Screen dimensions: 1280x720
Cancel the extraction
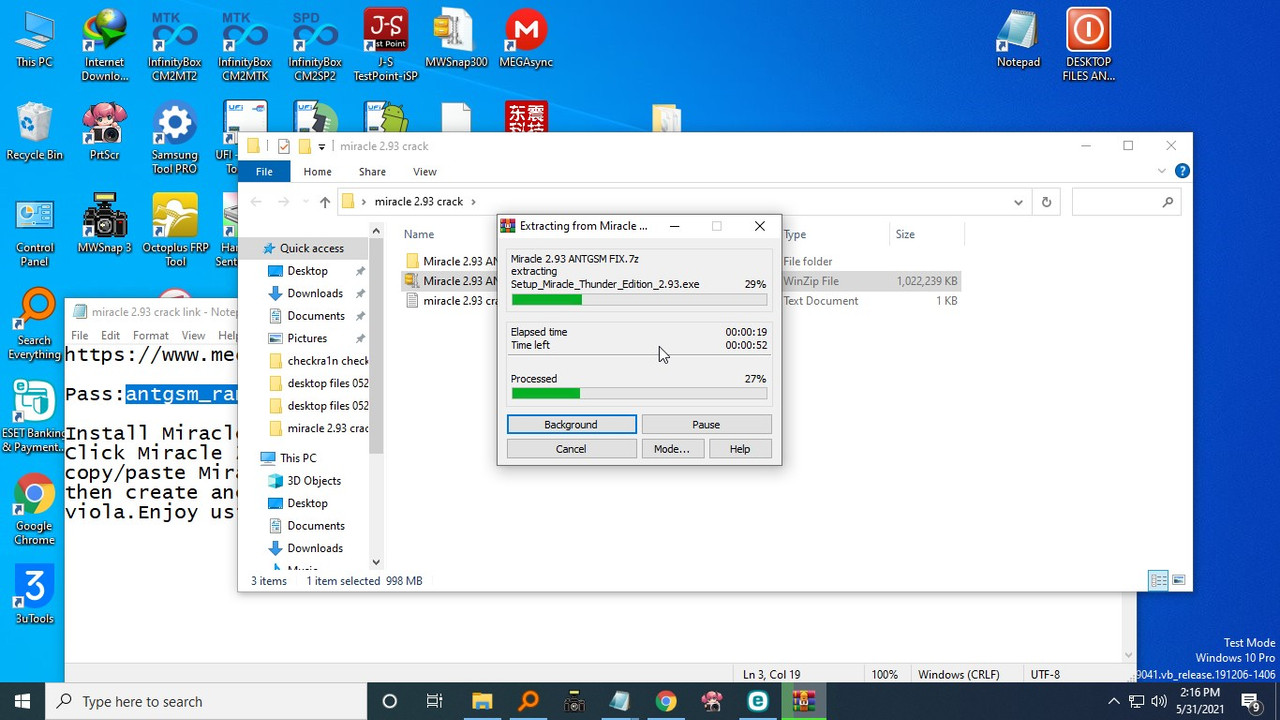[571, 449]
